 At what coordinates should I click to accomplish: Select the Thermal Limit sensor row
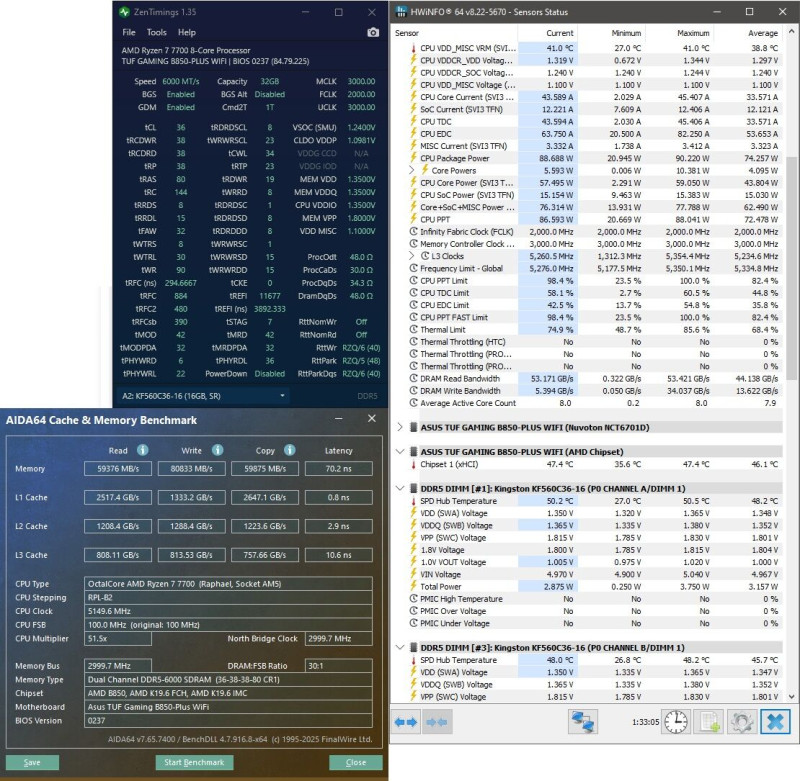[595, 330]
